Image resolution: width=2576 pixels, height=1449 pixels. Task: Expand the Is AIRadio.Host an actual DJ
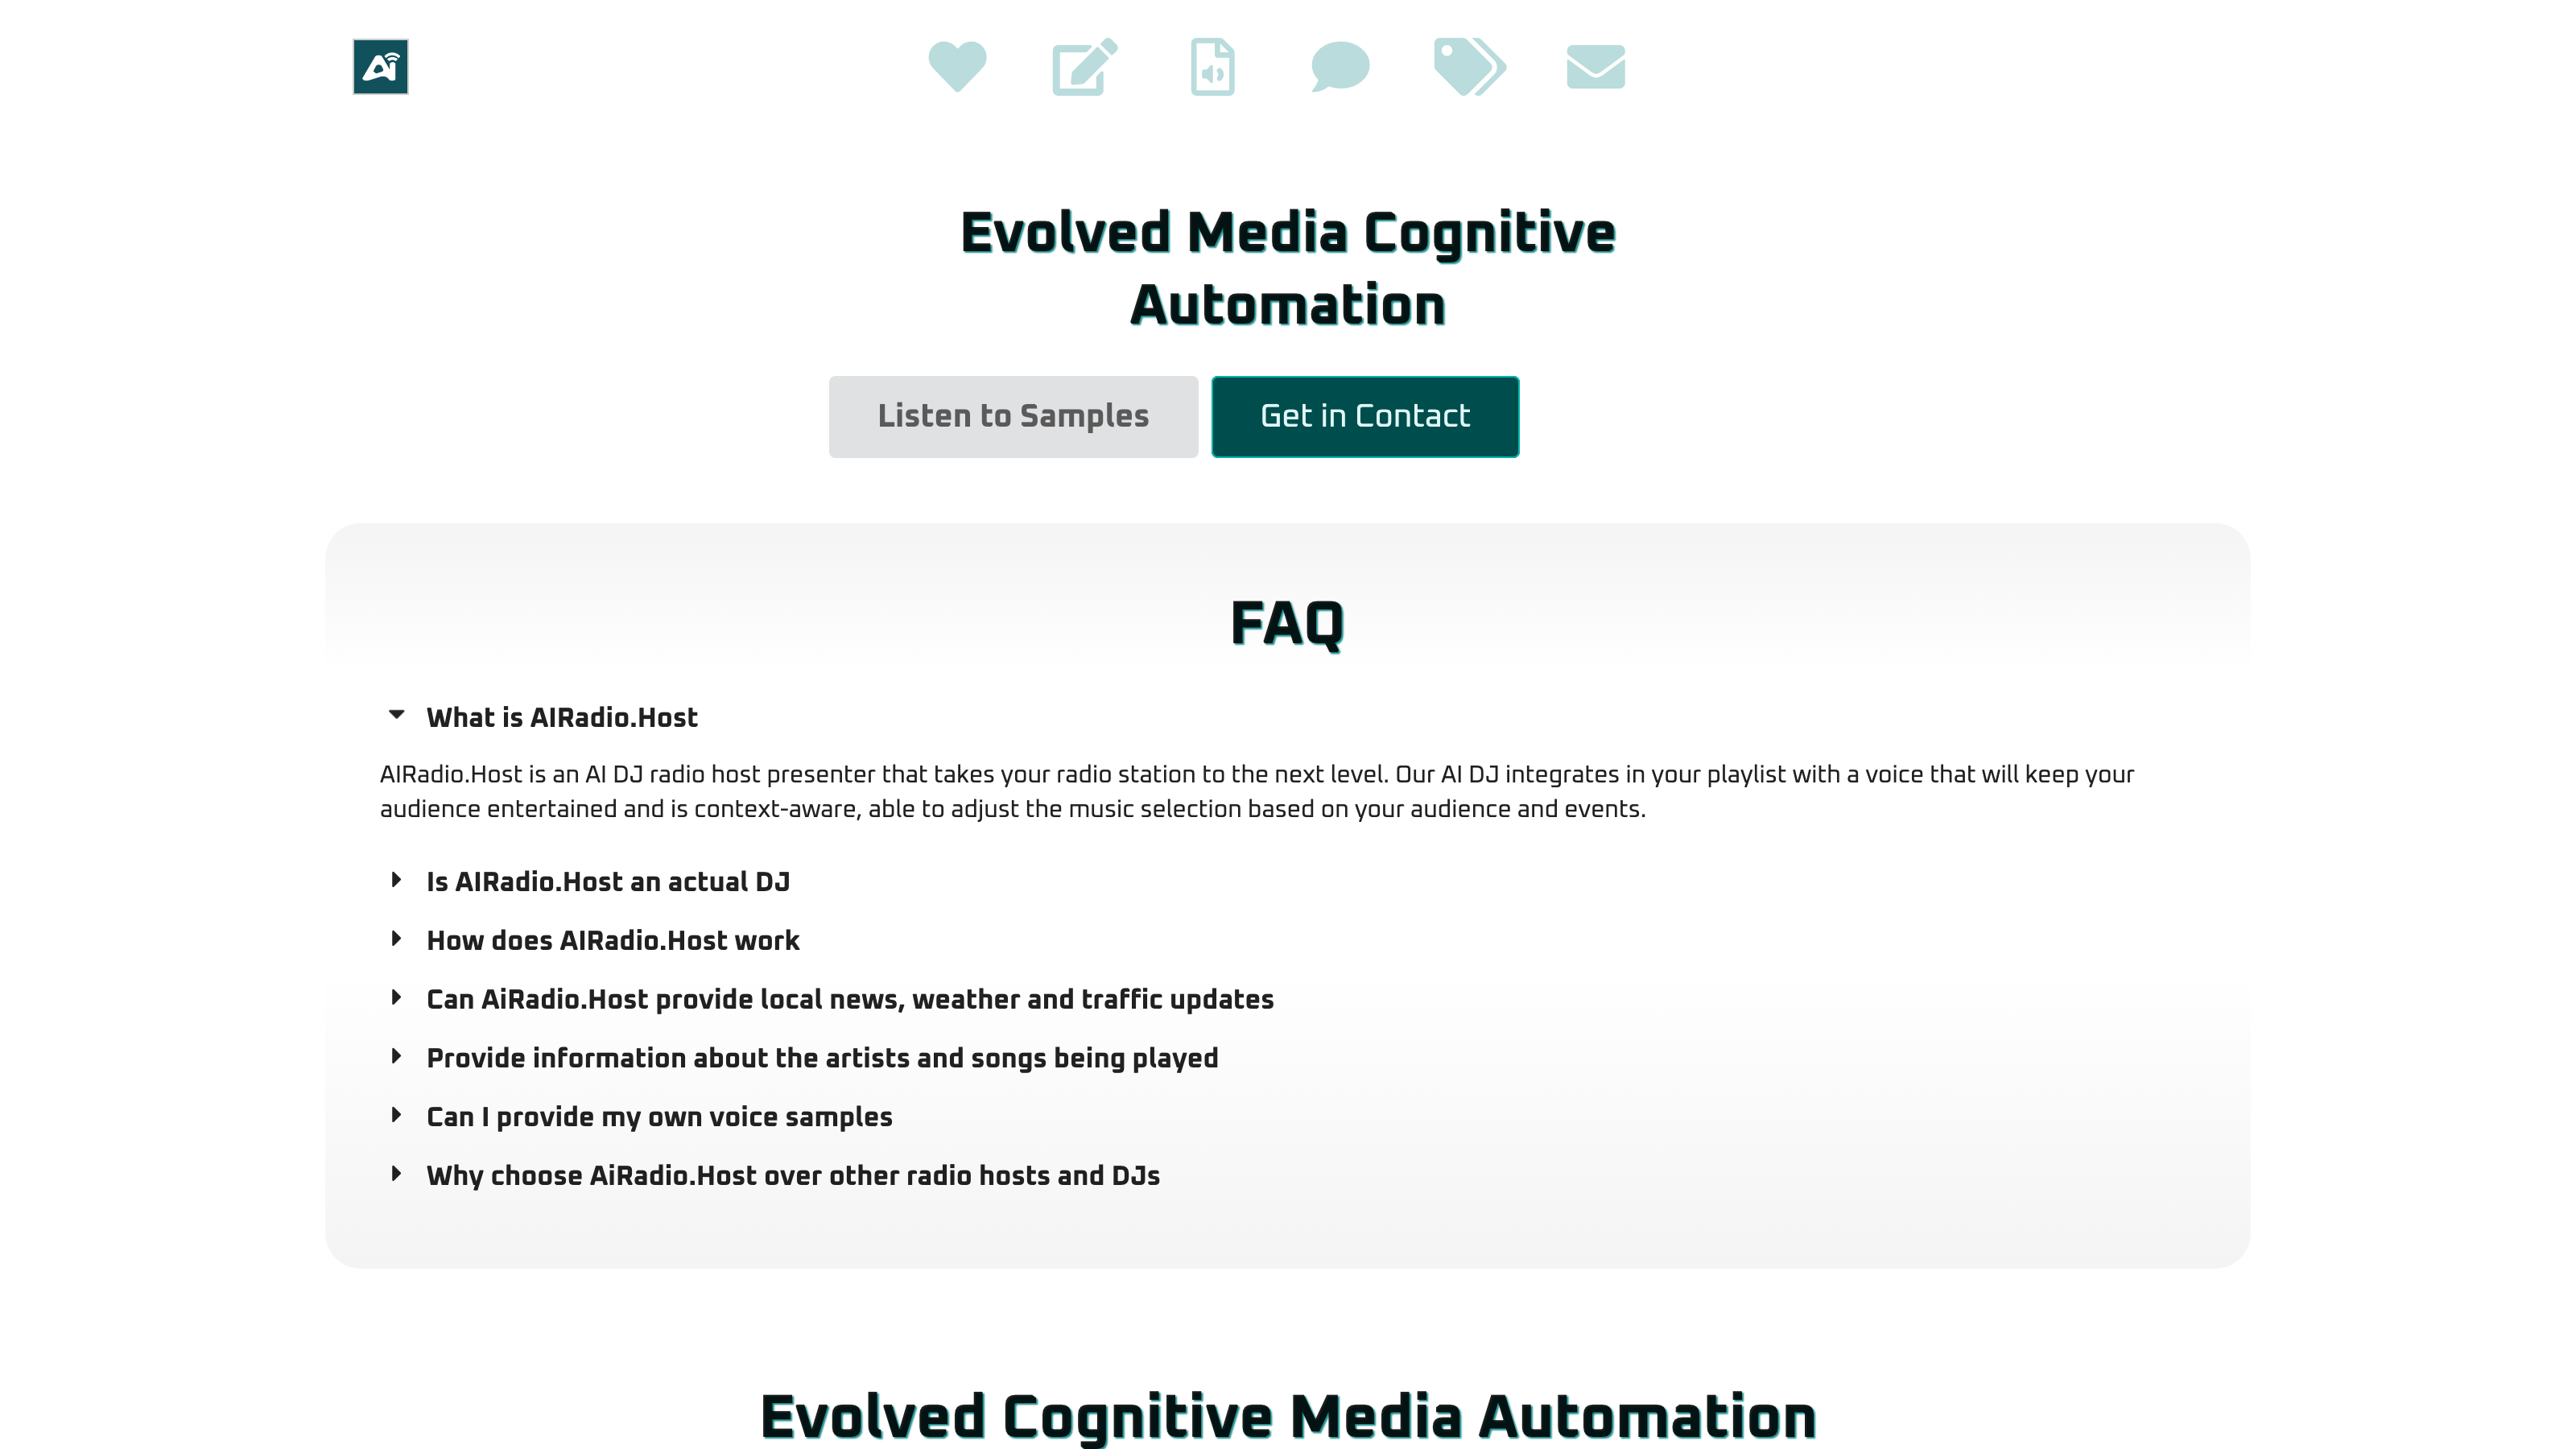click(x=609, y=881)
